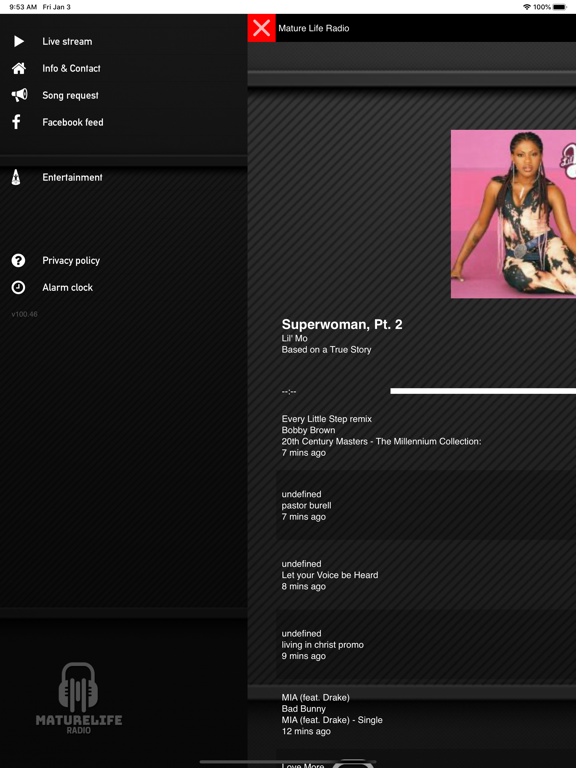Image resolution: width=576 pixels, height=768 pixels.
Task: Tap the Lil' Mo album cover artwork
Action: point(513,214)
